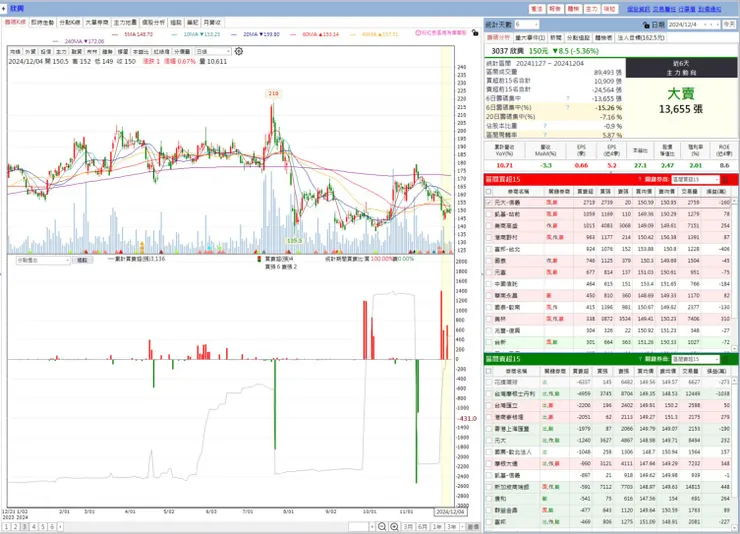Switch to 主力地圖 tab
This screenshot has width=740, height=534.
(x=125, y=22)
